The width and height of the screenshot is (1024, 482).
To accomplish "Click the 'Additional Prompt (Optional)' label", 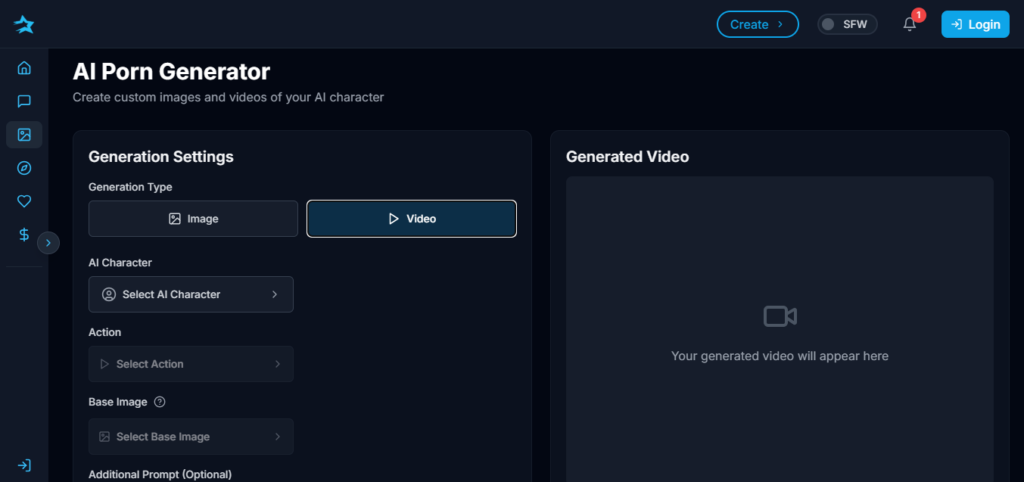I will pos(160,474).
